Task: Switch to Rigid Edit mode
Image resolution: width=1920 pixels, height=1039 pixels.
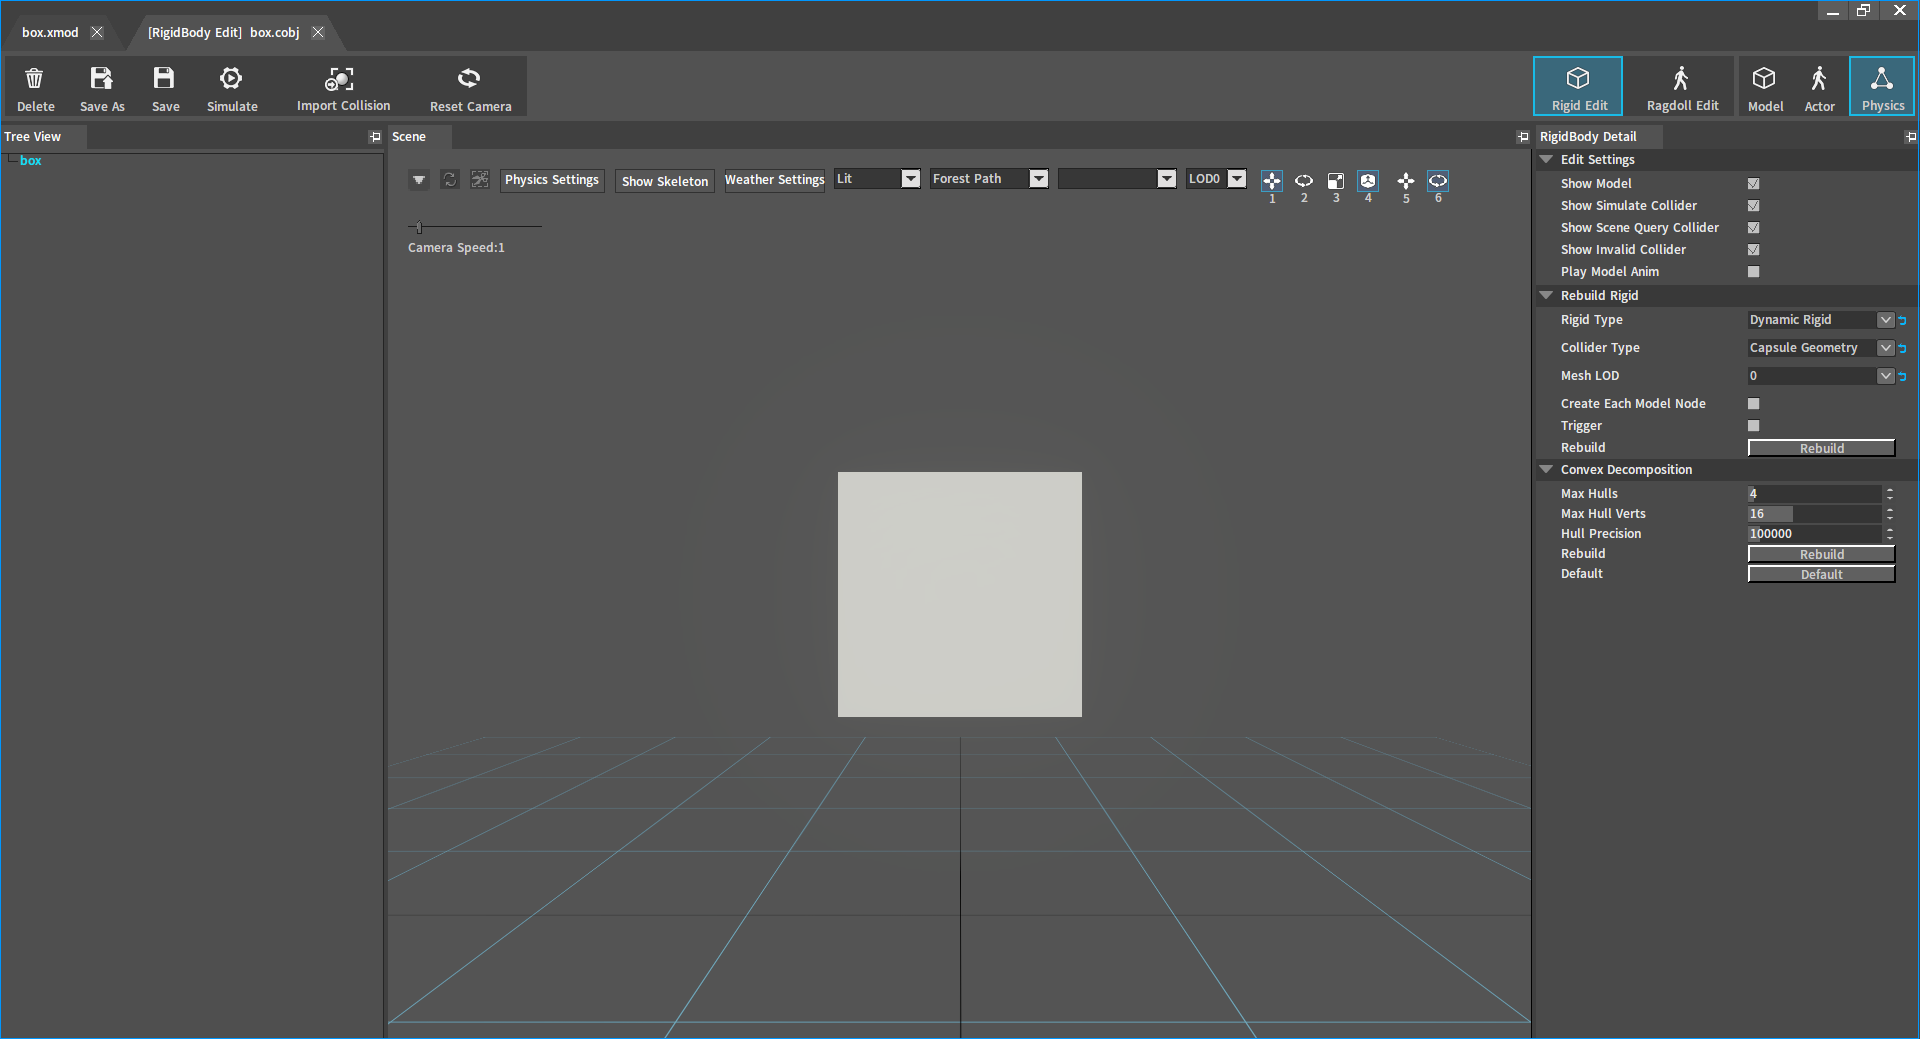Action: (1578, 86)
